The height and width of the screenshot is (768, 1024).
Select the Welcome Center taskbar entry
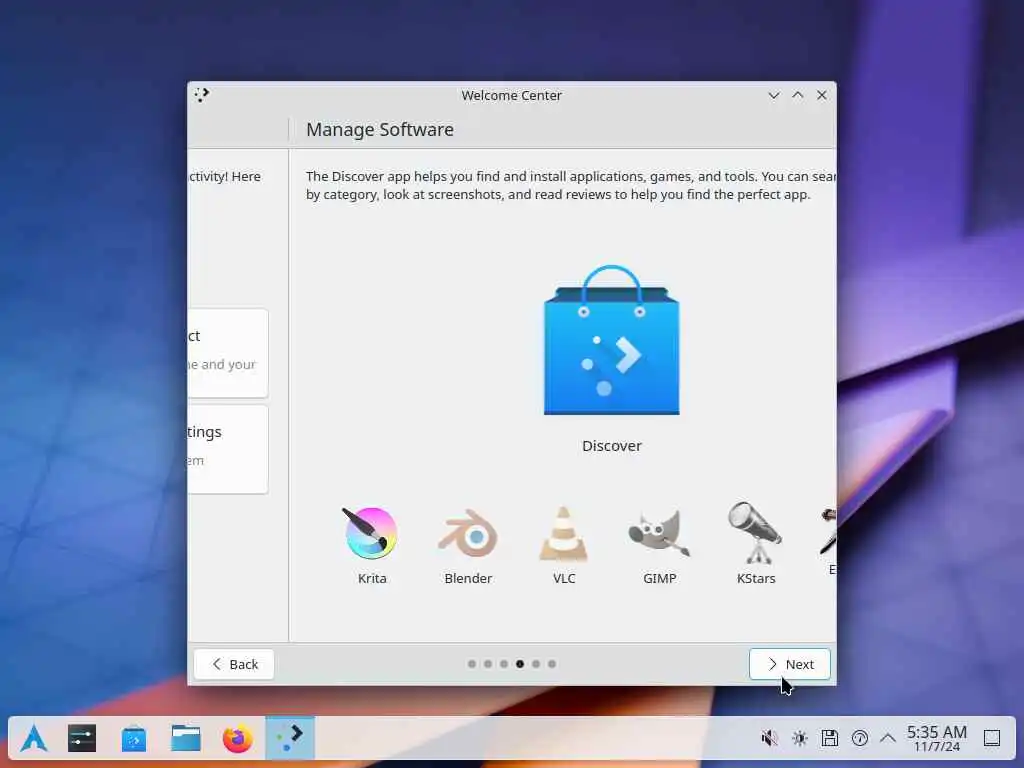click(x=290, y=738)
